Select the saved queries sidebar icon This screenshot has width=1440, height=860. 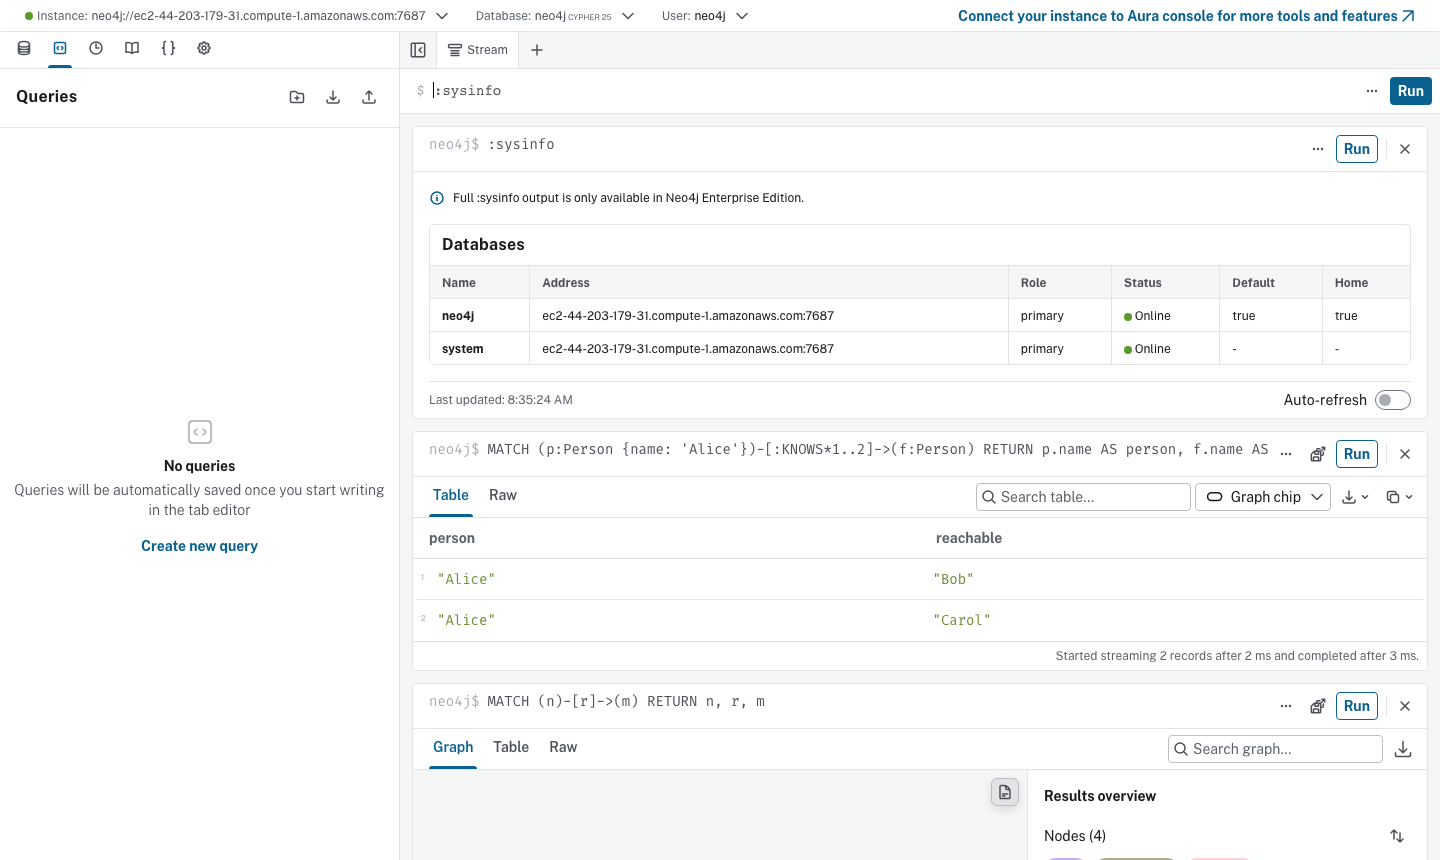click(60, 48)
